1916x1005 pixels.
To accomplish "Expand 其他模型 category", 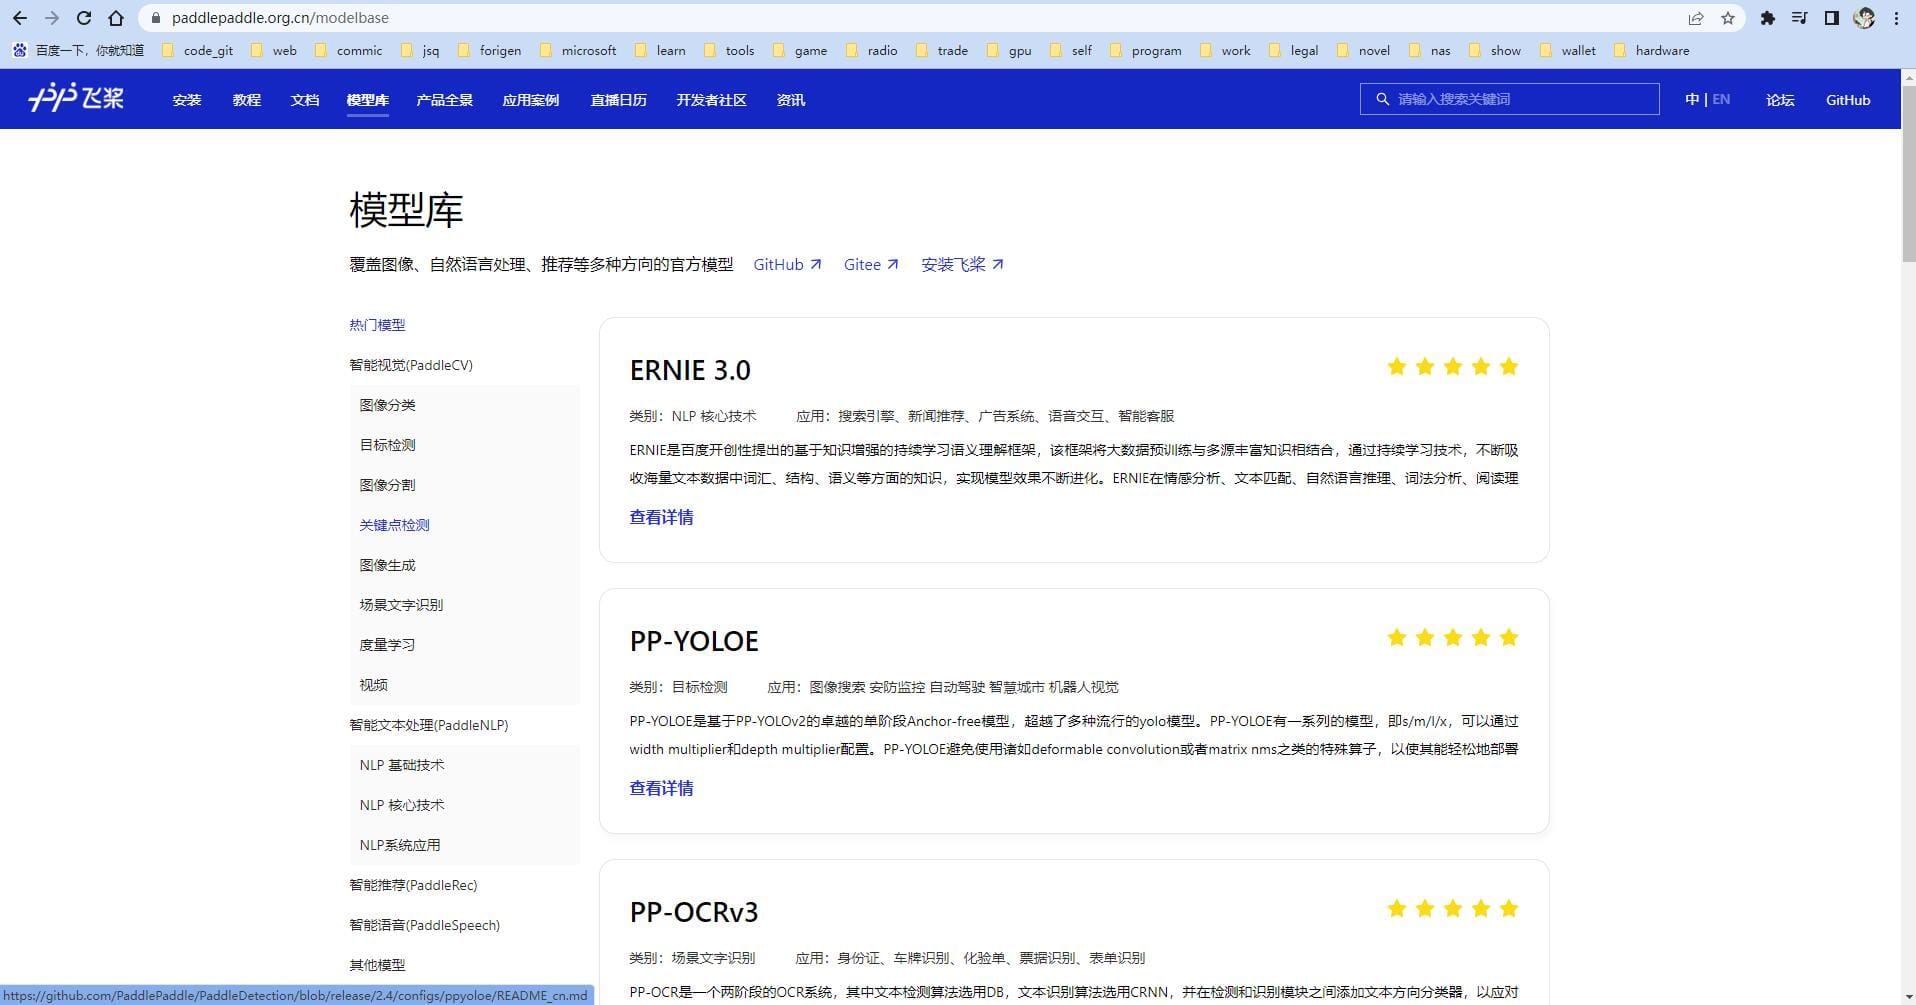I will [x=377, y=965].
